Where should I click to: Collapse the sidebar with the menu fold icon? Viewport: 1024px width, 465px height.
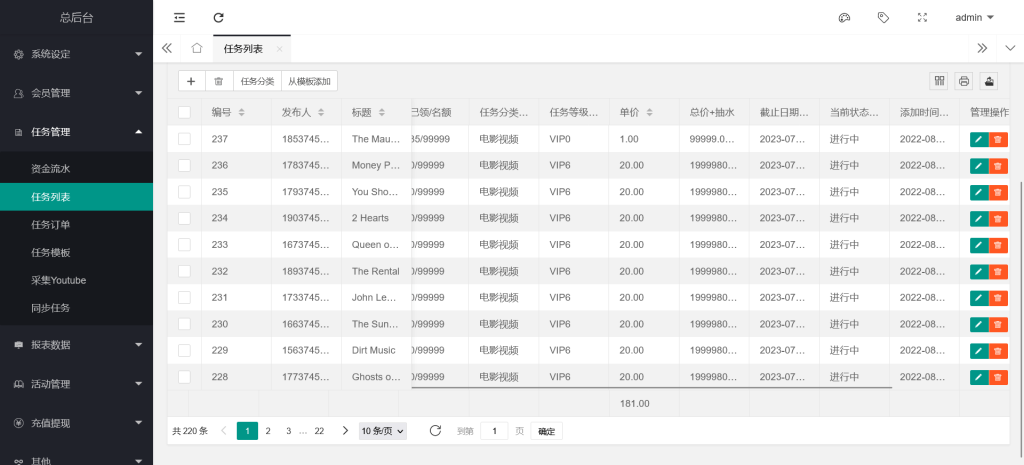point(179,18)
